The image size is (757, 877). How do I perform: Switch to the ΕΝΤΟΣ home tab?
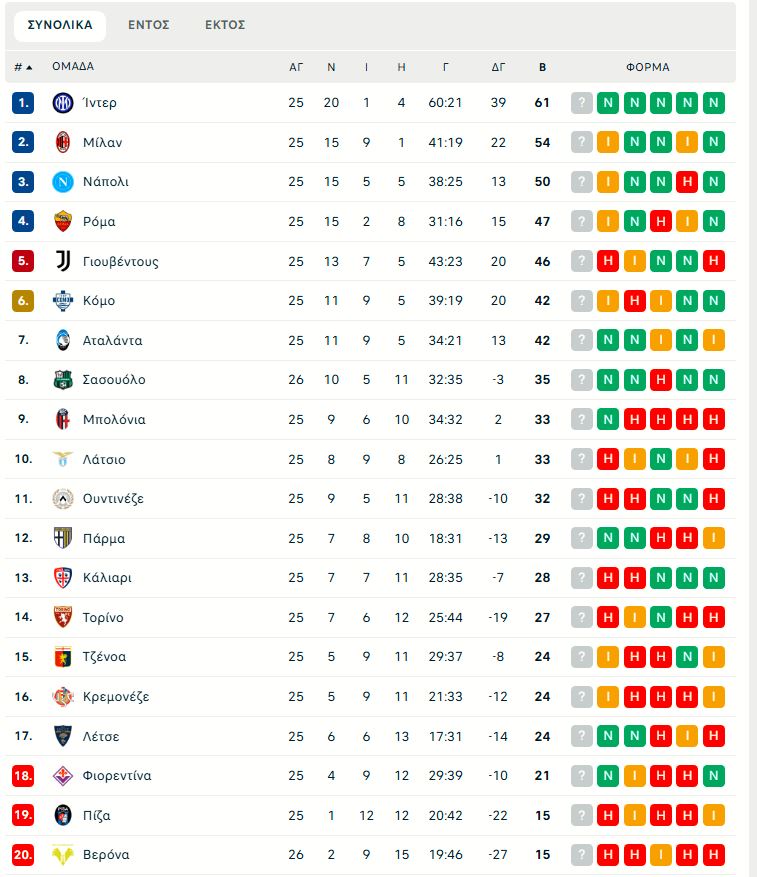(148, 25)
